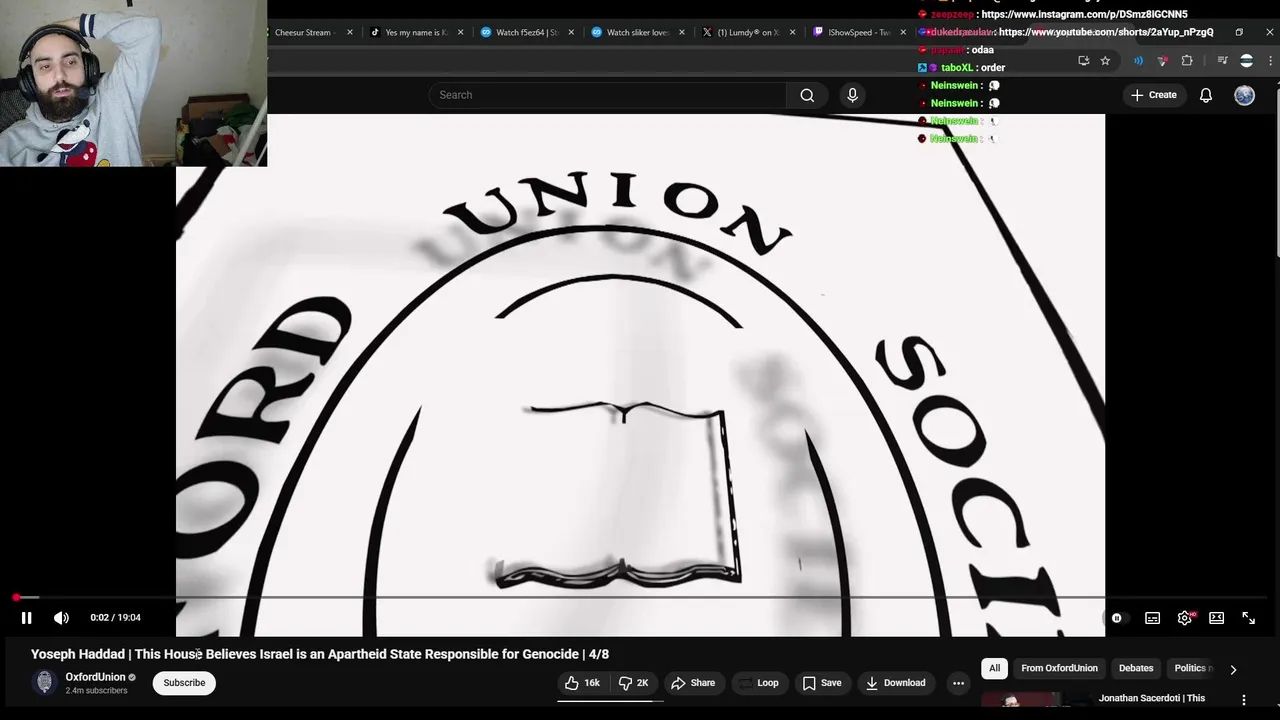The height and width of the screenshot is (720, 1280).
Task: Open options for Jonathan Sacerdoti video
Action: pyautogui.click(x=1244, y=700)
